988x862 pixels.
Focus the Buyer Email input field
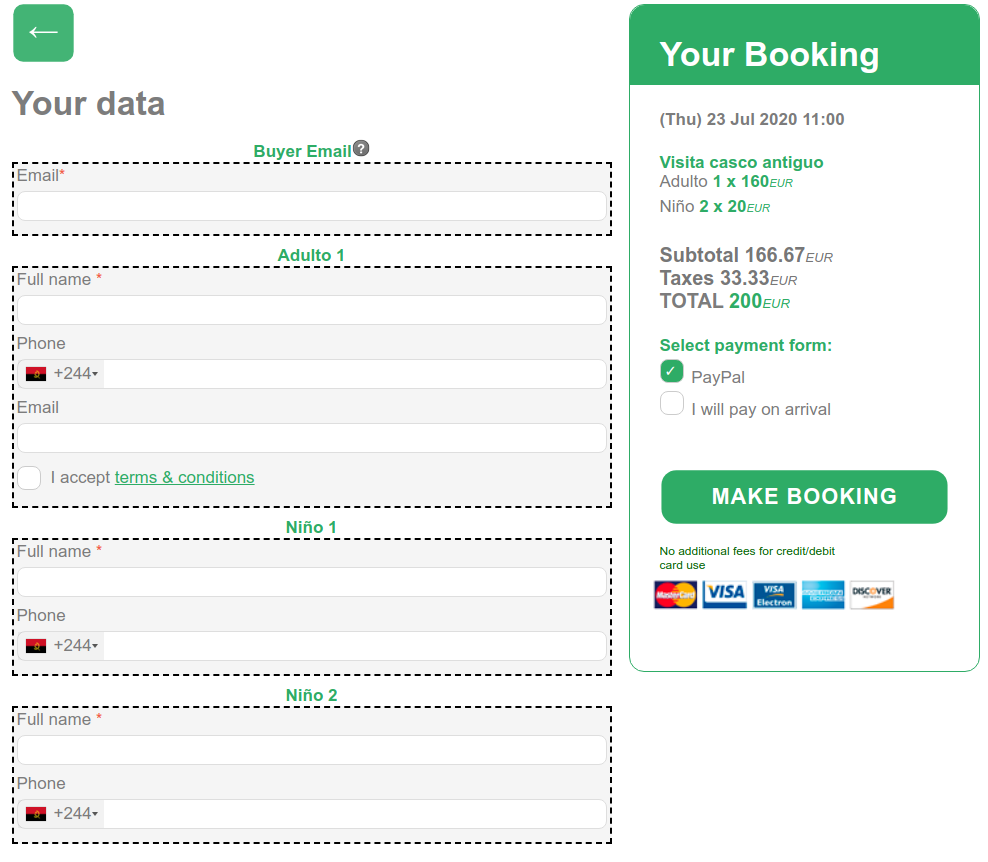311,206
